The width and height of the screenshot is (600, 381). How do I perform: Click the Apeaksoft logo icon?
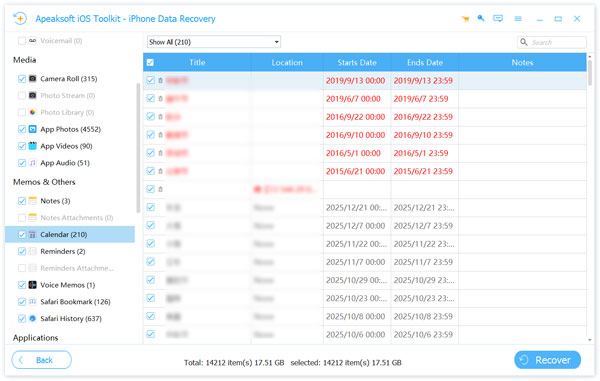point(20,18)
